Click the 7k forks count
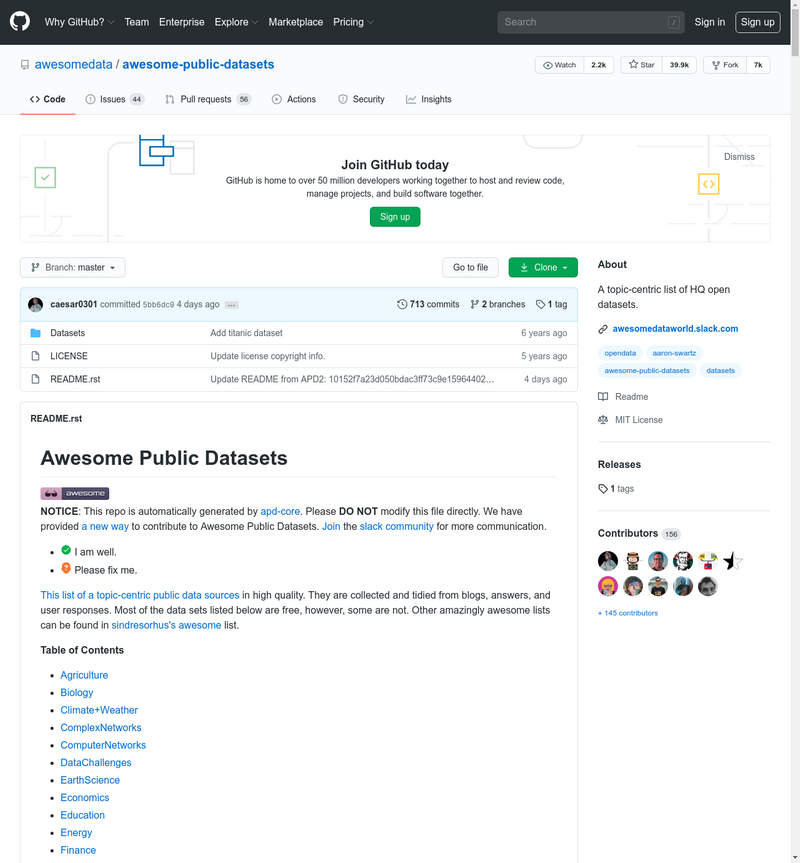The image size is (800, 863). (x=758, y=65)
